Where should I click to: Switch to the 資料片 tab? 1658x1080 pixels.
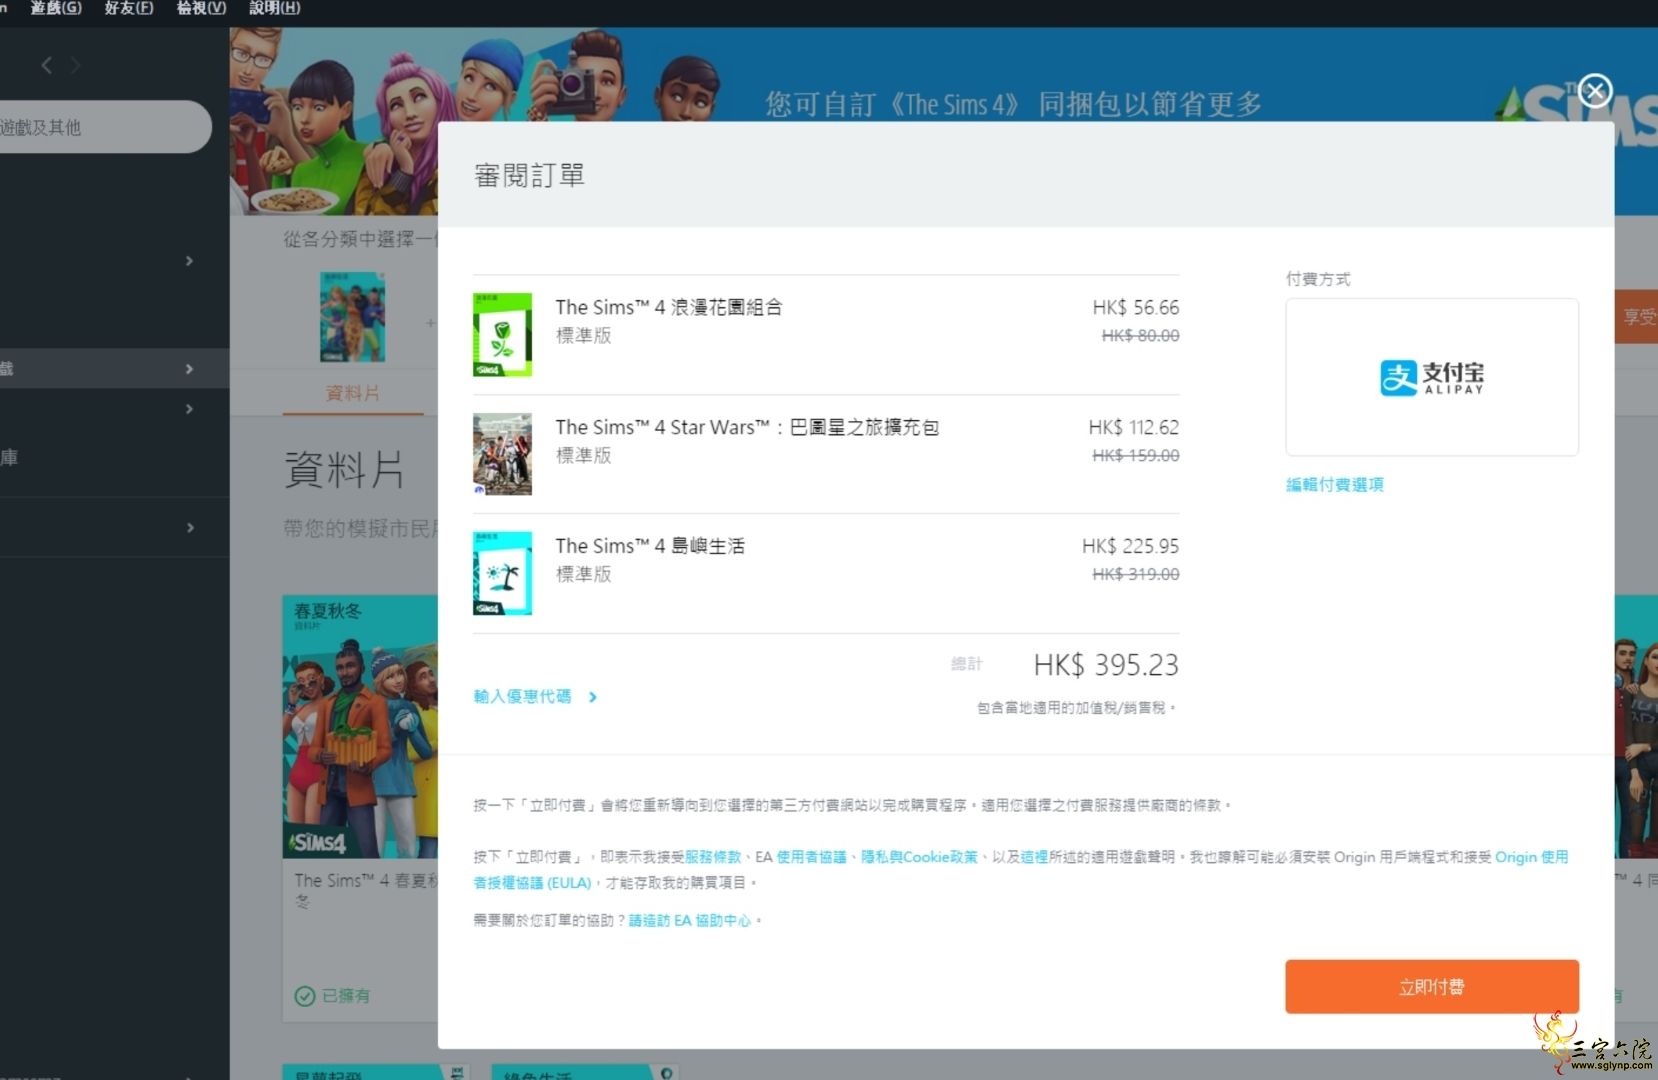point(353,394)
